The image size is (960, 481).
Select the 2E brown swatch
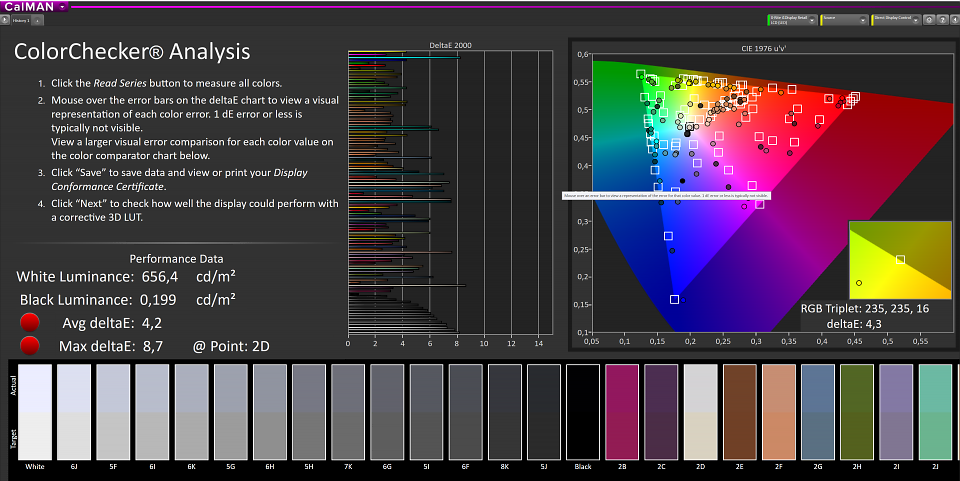740,412
